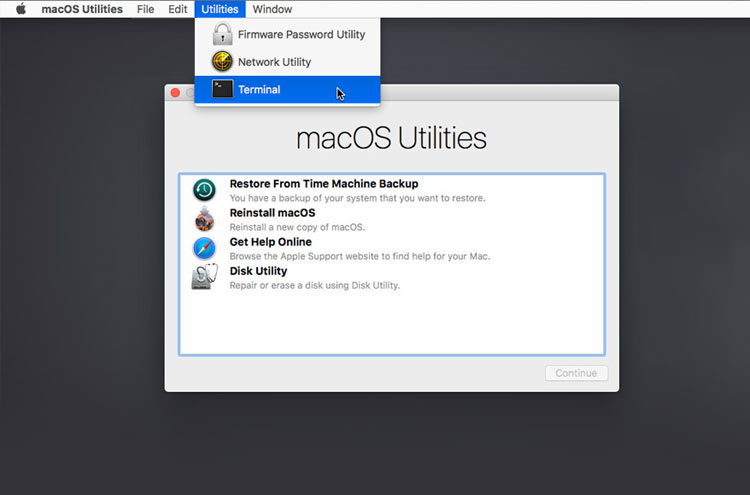The image size is (750, 495).
Task: Click the Continue button
Action: (576, 373)
